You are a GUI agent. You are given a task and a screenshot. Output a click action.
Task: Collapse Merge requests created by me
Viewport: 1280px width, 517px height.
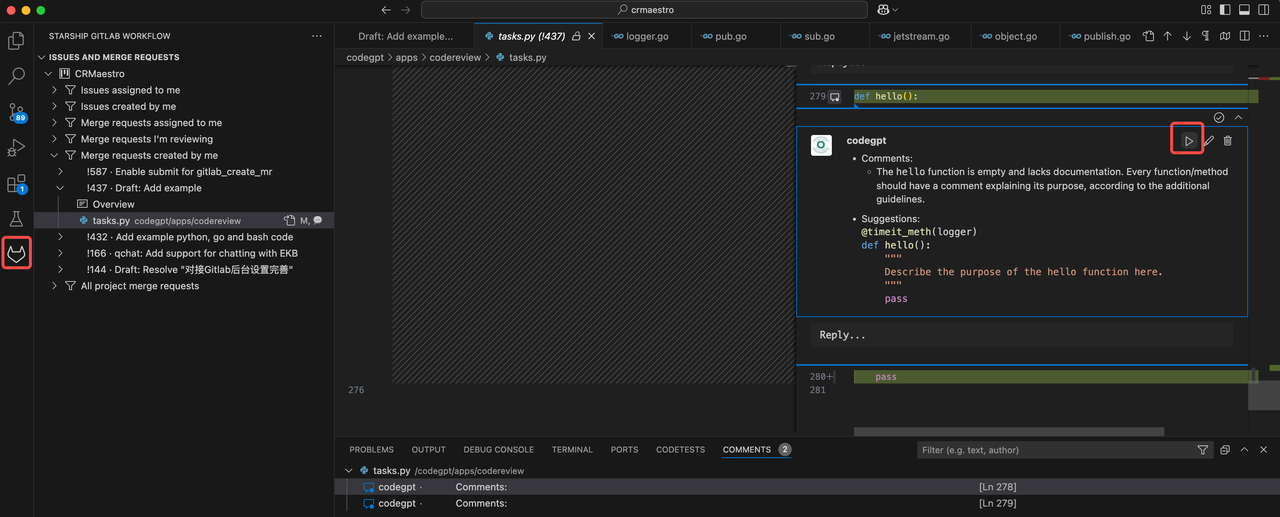[x=55, y=156]
